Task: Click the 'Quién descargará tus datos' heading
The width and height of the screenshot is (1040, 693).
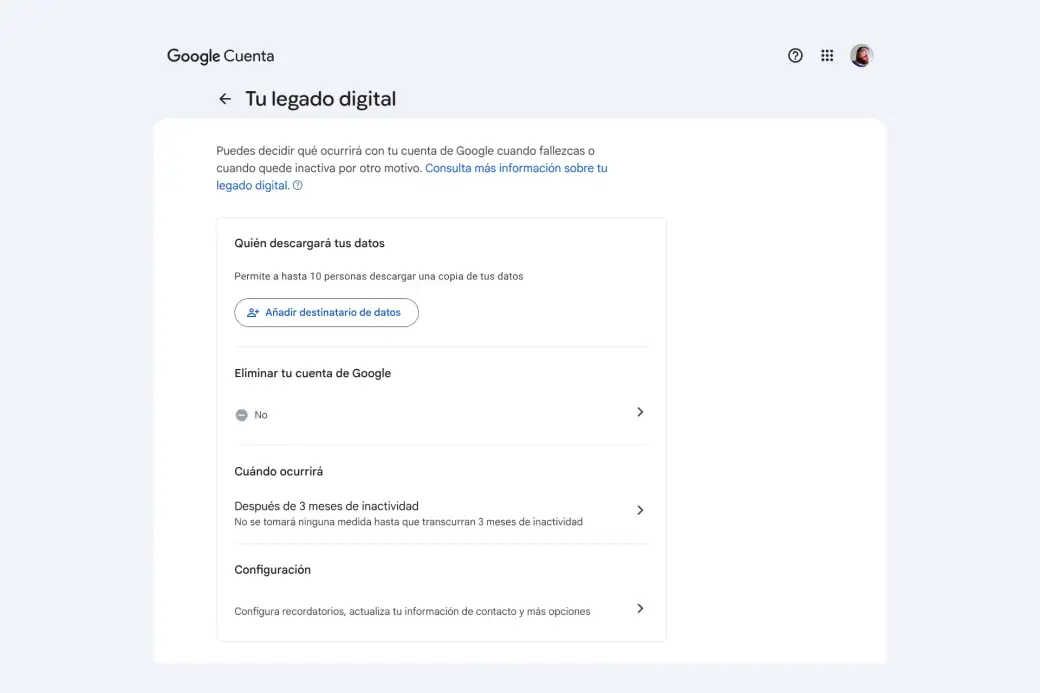Action: coord(309,243)
